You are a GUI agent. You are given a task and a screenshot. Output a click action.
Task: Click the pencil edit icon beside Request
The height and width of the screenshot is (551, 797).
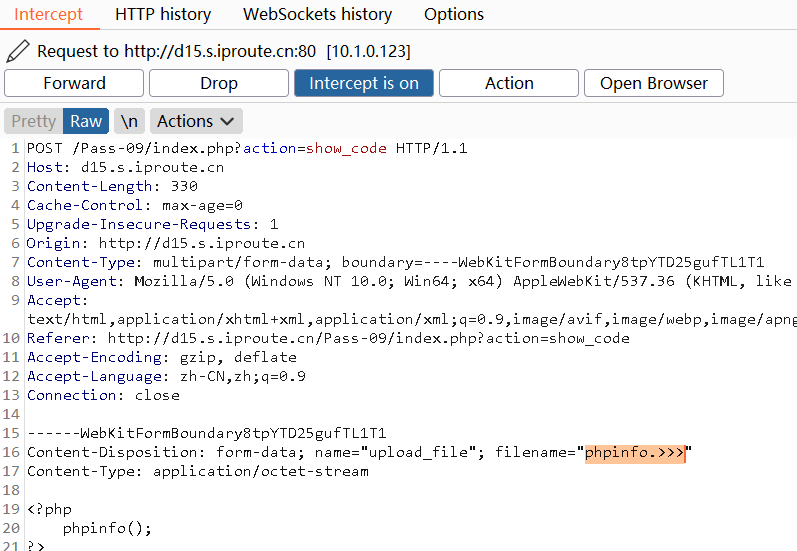17,51
